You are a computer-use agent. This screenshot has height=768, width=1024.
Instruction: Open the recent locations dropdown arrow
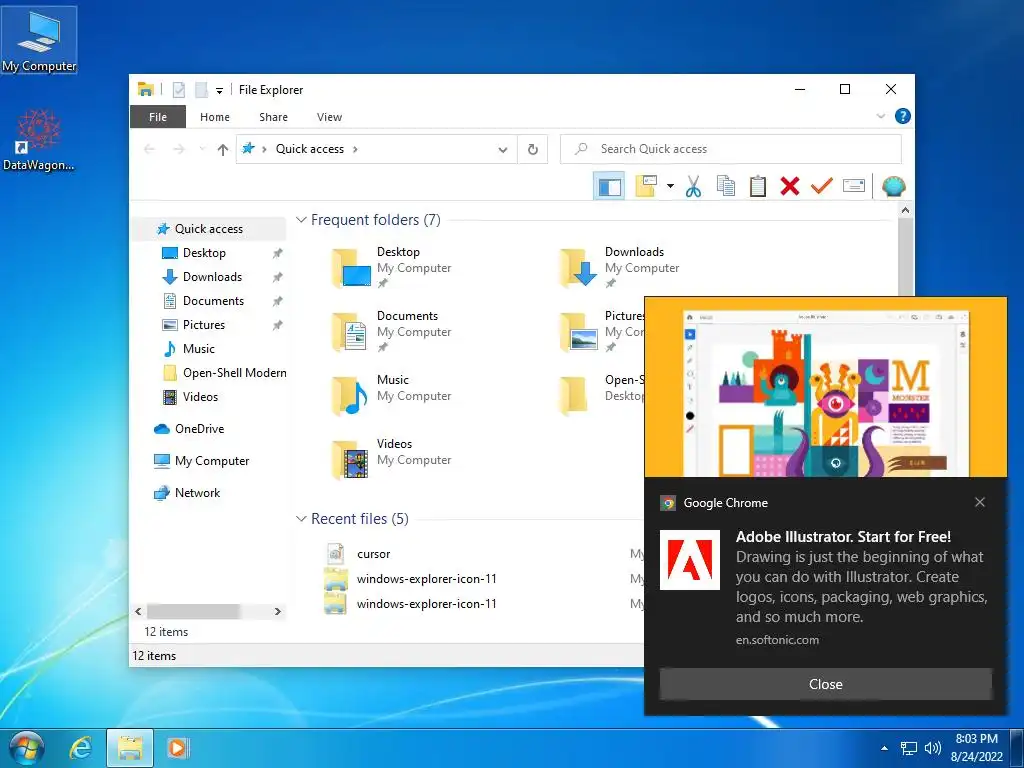click(202, 149)
